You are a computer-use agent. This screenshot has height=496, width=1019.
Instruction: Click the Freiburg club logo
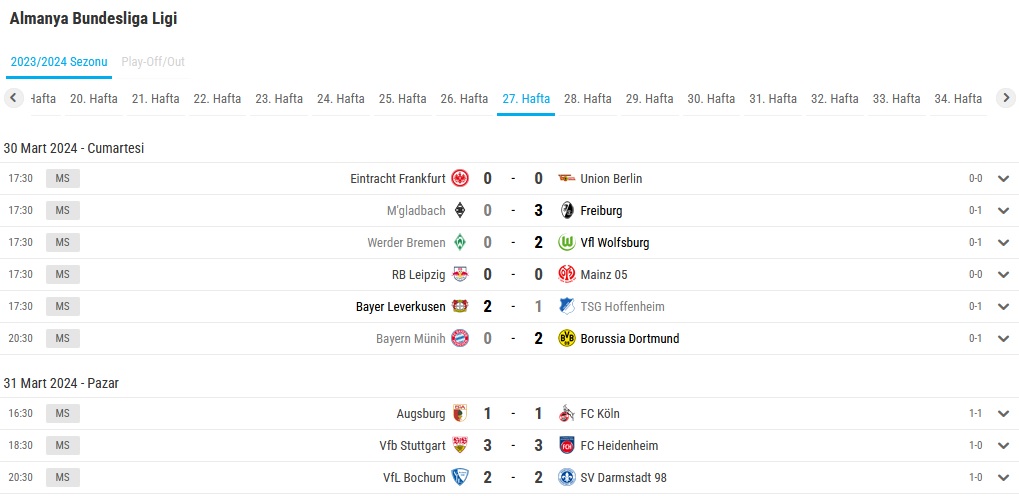click(567, 211)
